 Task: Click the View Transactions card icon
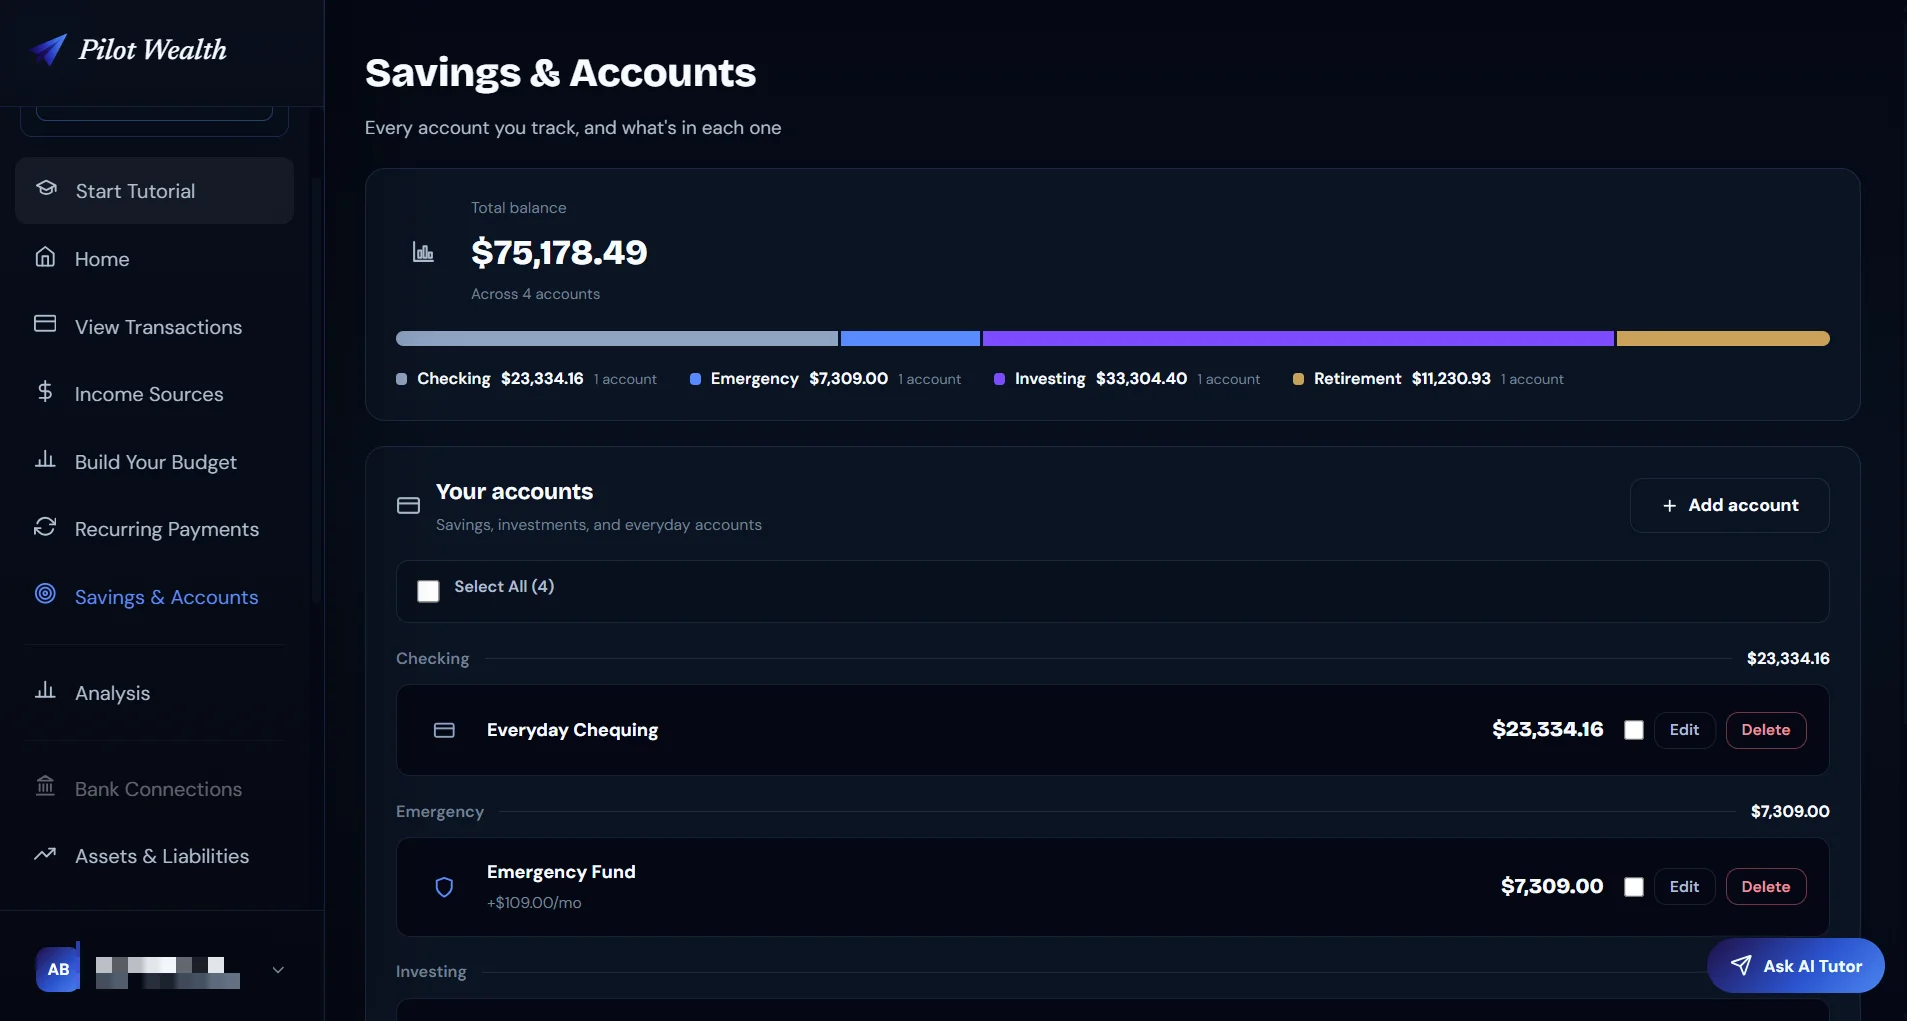pos(45,324)
